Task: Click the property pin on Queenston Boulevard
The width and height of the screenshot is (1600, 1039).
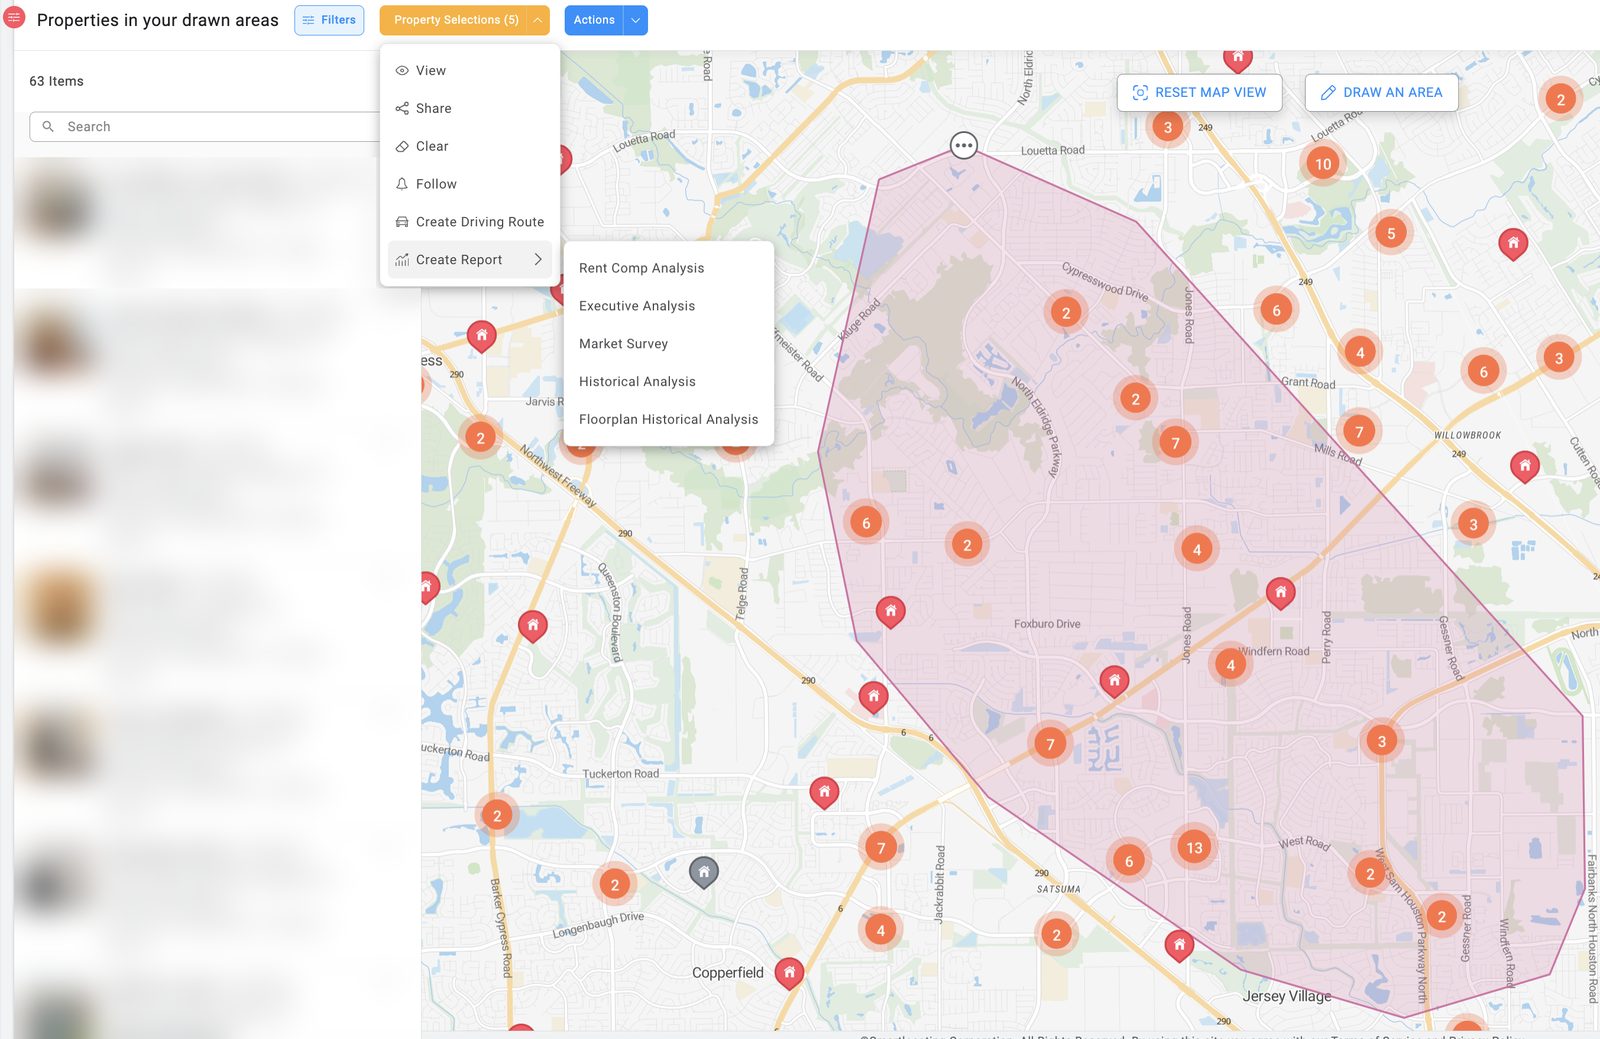Action: click(533, 626)
